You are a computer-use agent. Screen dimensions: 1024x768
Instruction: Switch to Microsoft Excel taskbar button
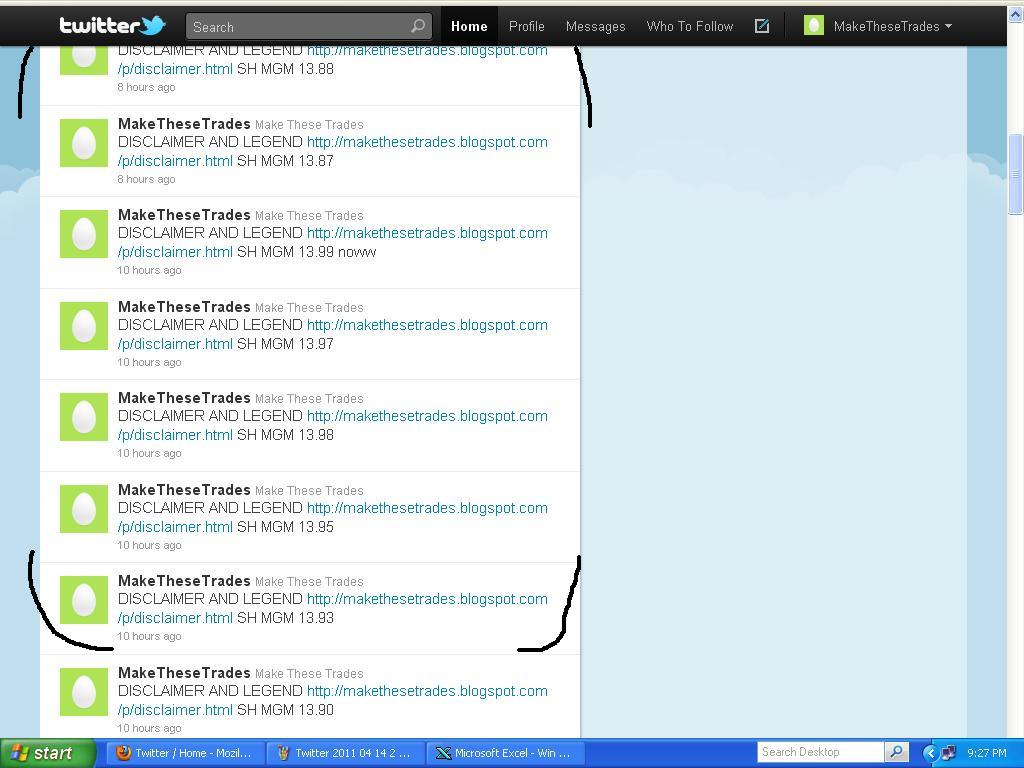point(505,753)
